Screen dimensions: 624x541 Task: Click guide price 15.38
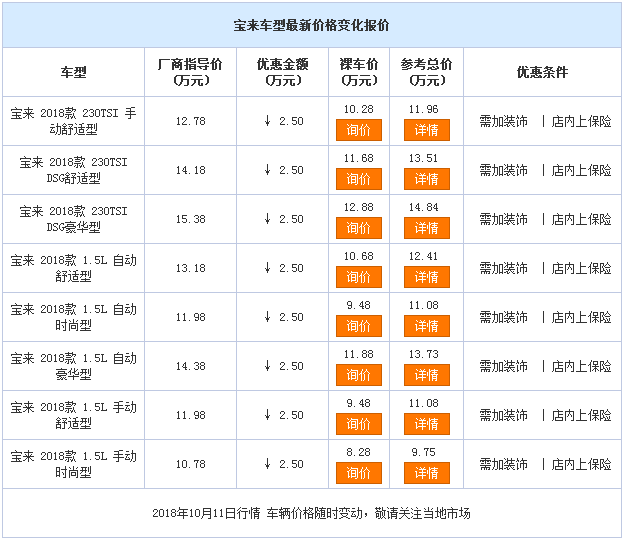pyautogui.click(x=191, y=219)
